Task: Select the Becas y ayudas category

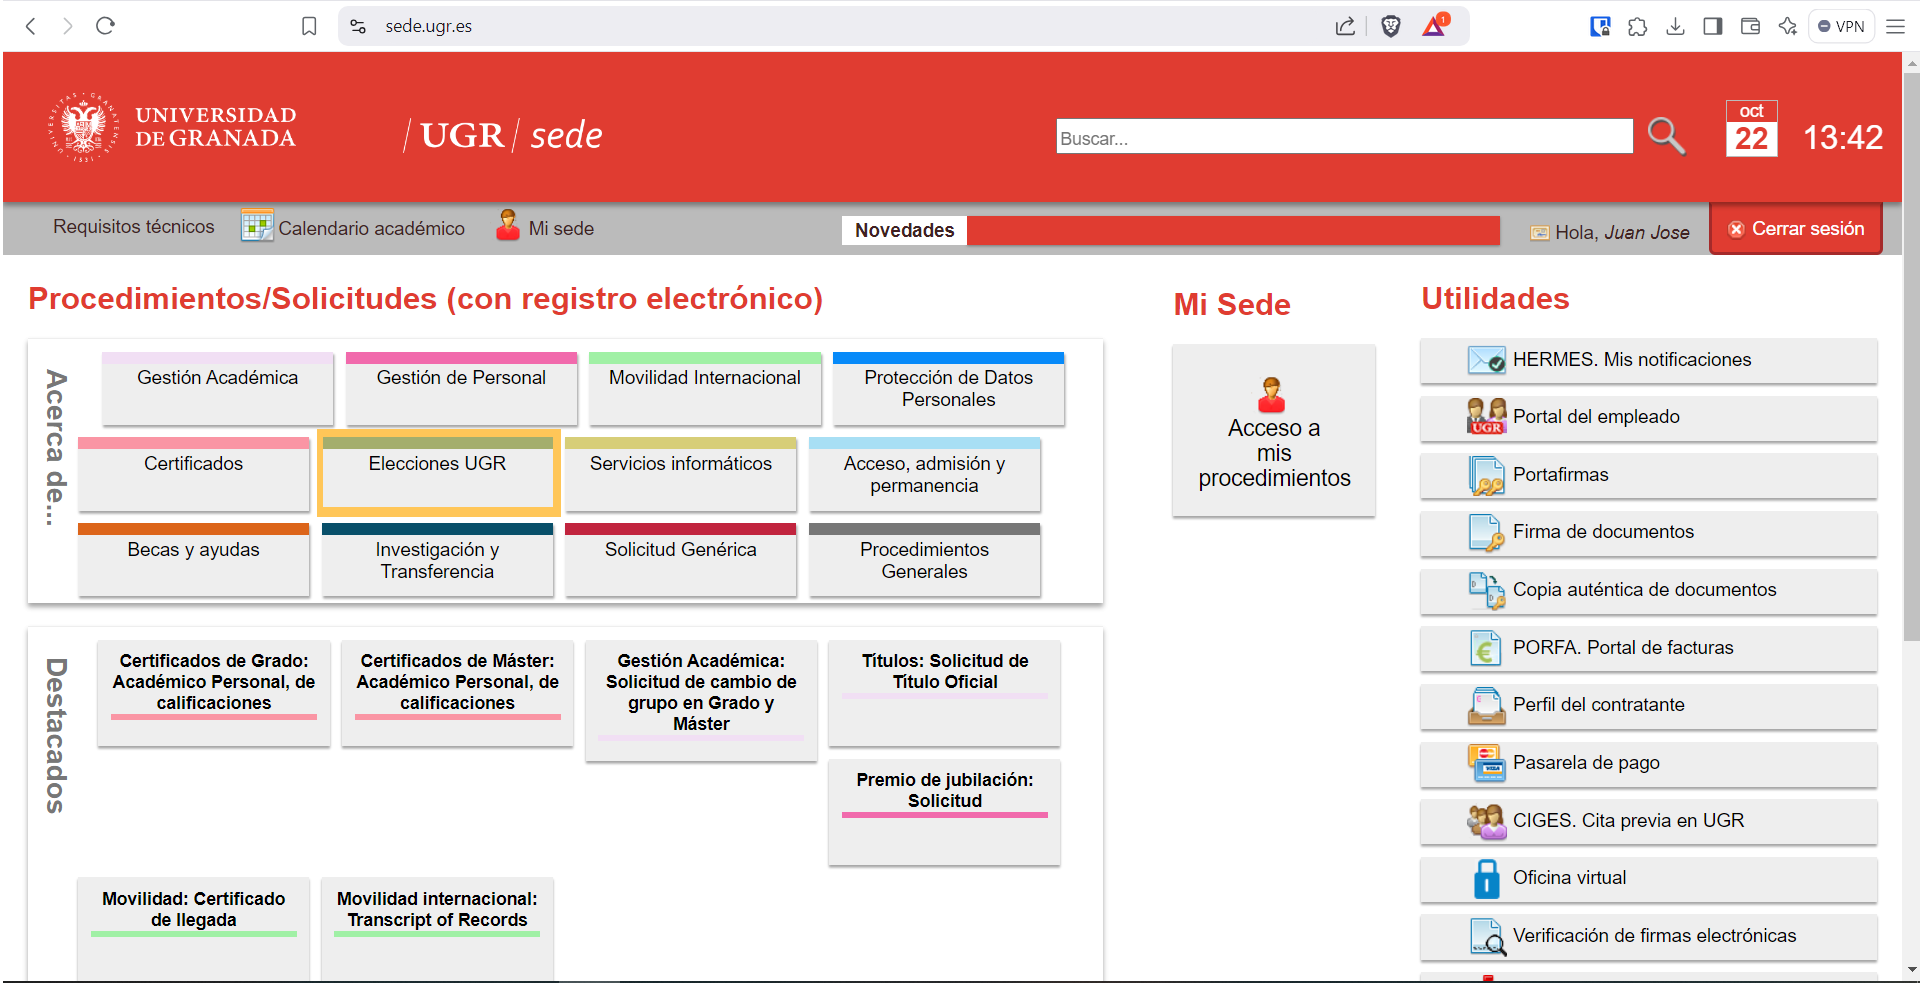Action: click(x=193, y=560)
